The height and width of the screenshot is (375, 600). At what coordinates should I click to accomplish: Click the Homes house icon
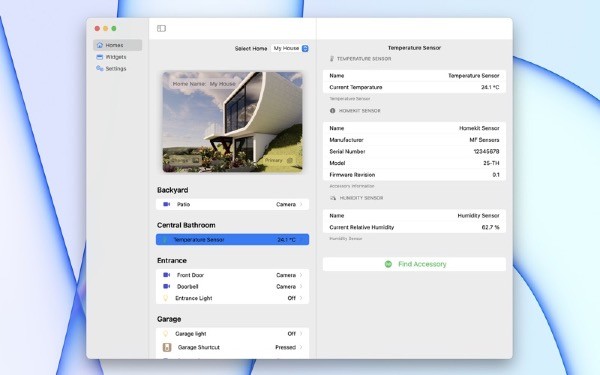tap(100, 45)
